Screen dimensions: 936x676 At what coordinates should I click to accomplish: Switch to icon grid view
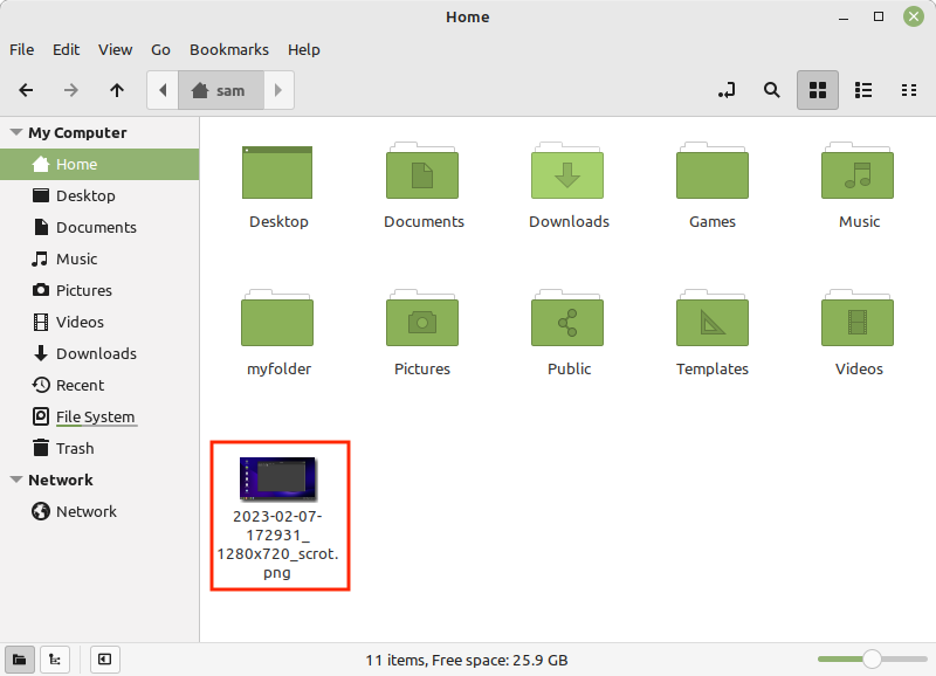pos(817,90)
